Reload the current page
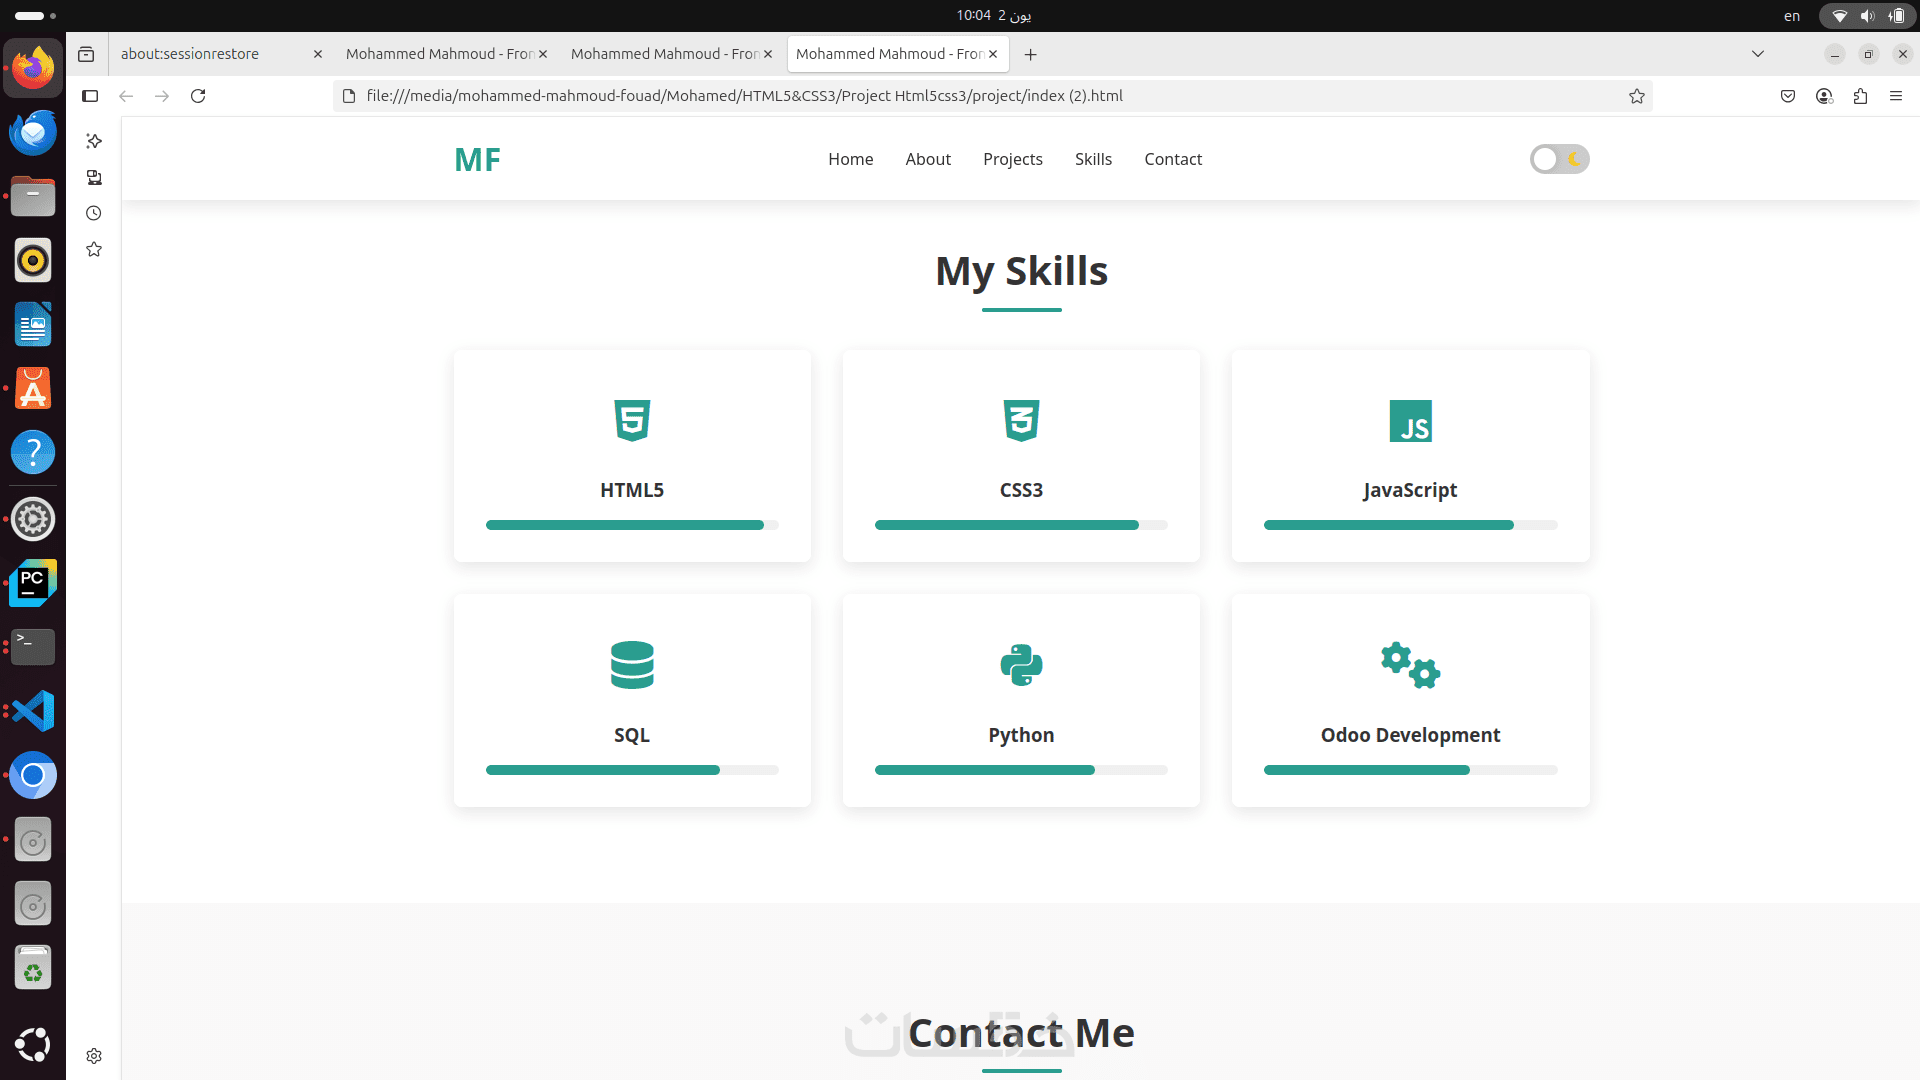The image size is (1920, 1080). click(198, 96)
